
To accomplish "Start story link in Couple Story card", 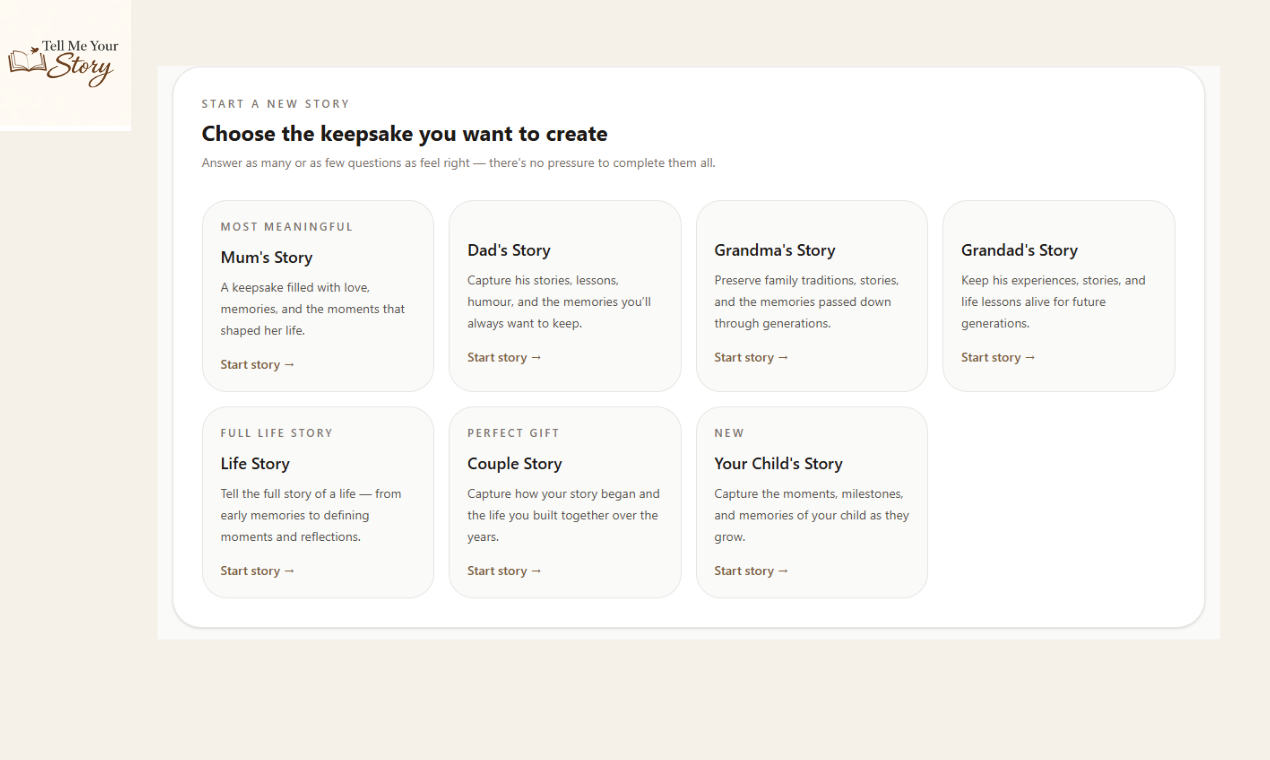I will (x=505, y=571).
